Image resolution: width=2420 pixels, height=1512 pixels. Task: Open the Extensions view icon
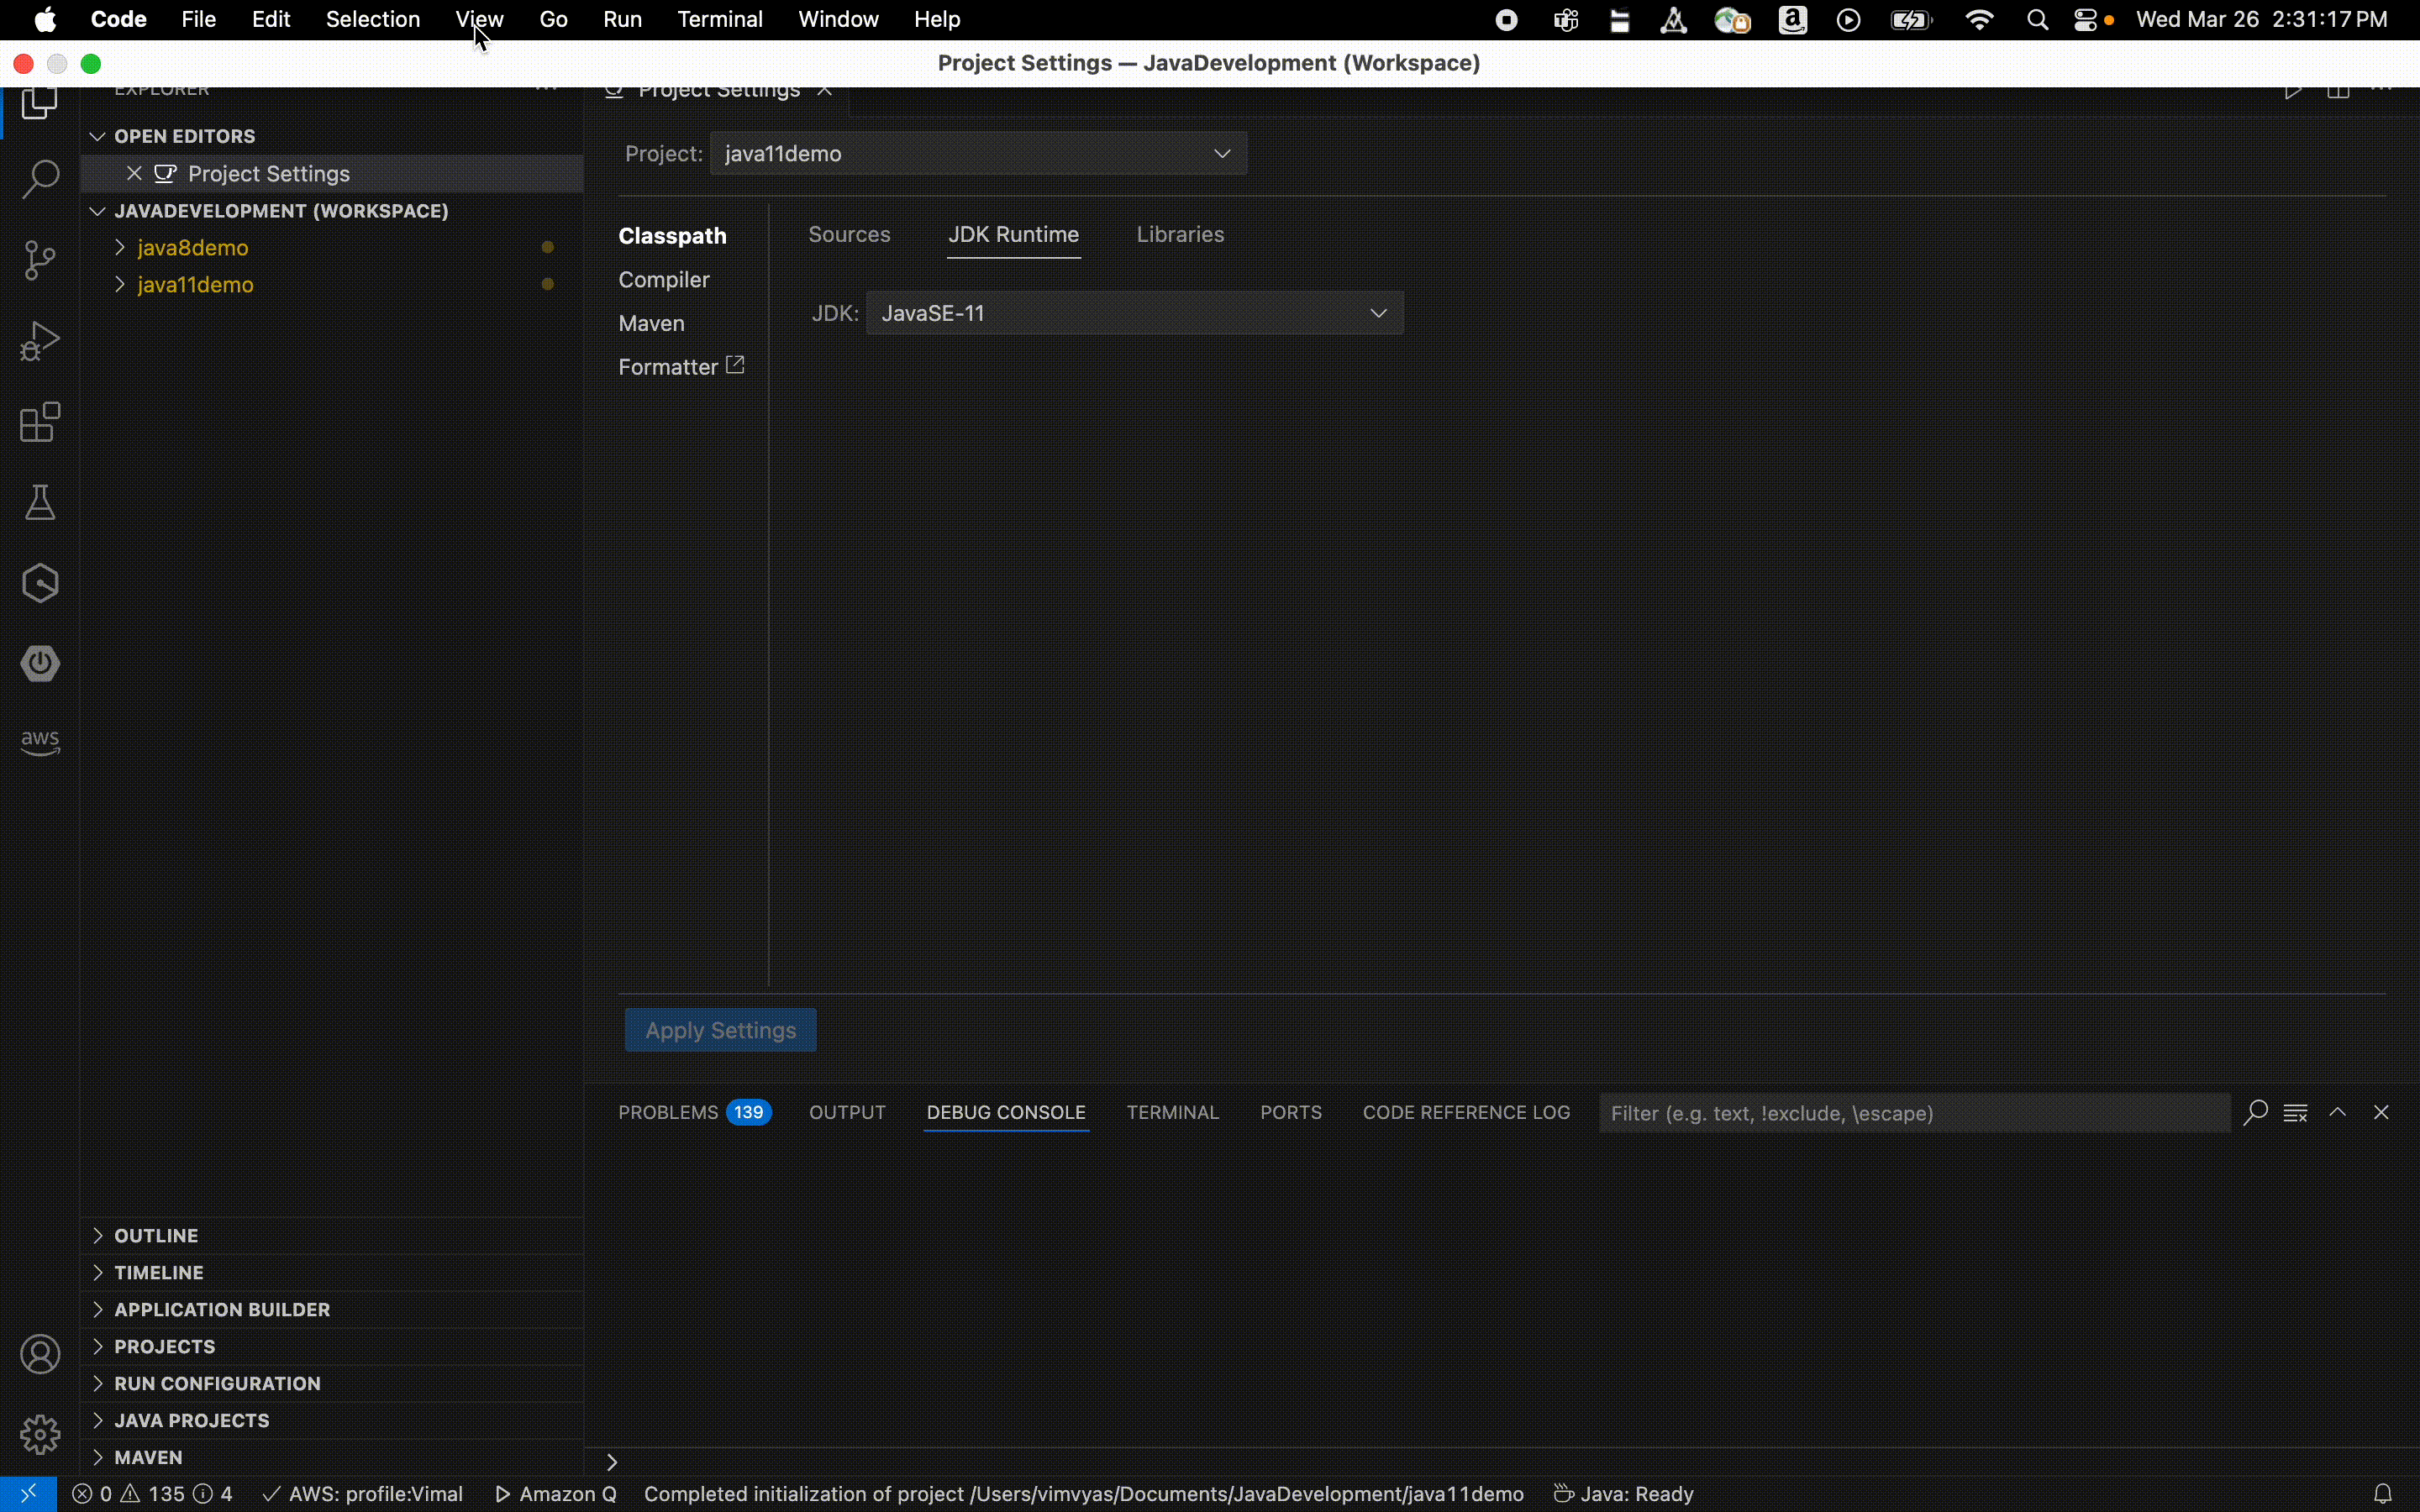click(x=40, y=422)
